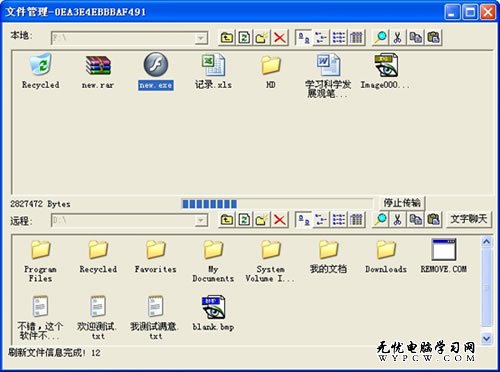Paste file in remote toolbar
Screen dimensions: 500x372
coord(433,220)
